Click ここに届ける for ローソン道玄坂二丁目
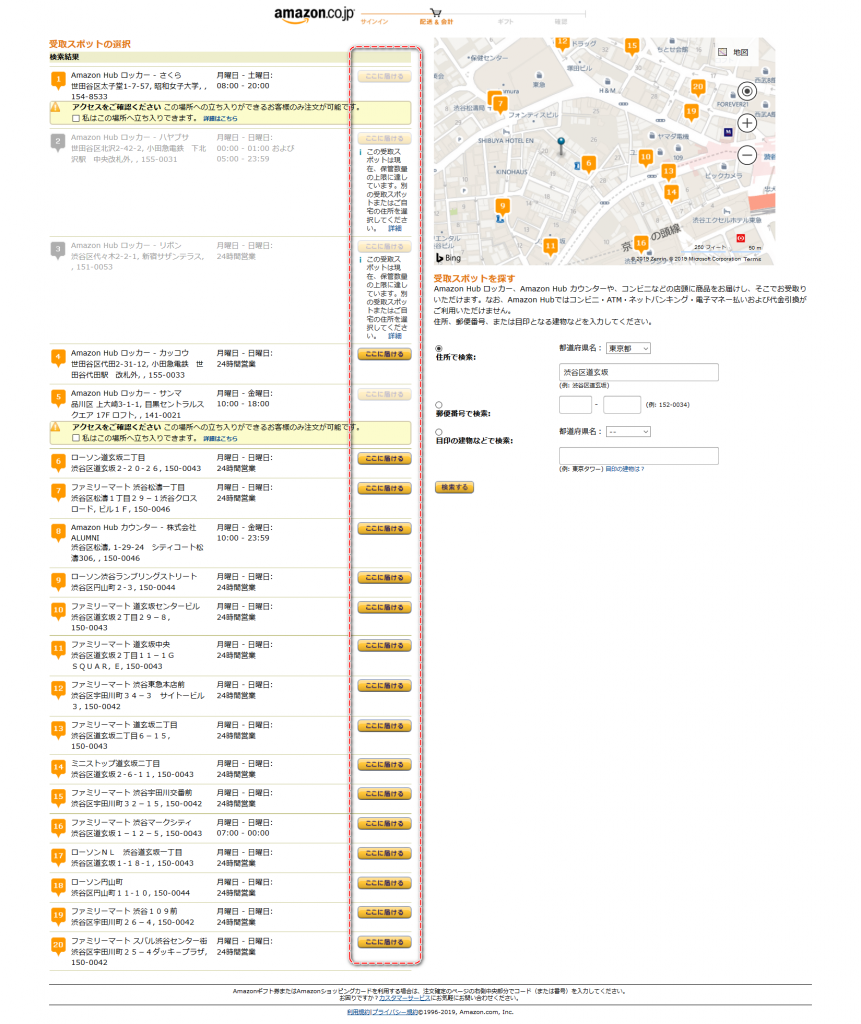Image resolution: width=861 pixels, height=1024 pixels. [x=384, y=459]
